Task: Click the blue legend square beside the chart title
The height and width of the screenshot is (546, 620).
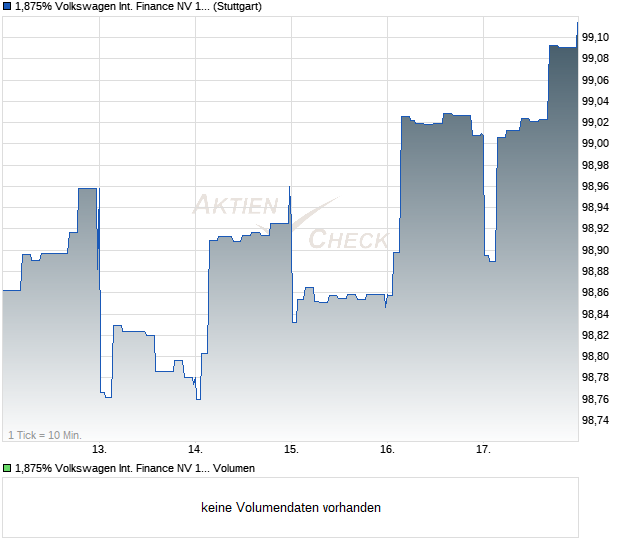Action: coord(7,7)
